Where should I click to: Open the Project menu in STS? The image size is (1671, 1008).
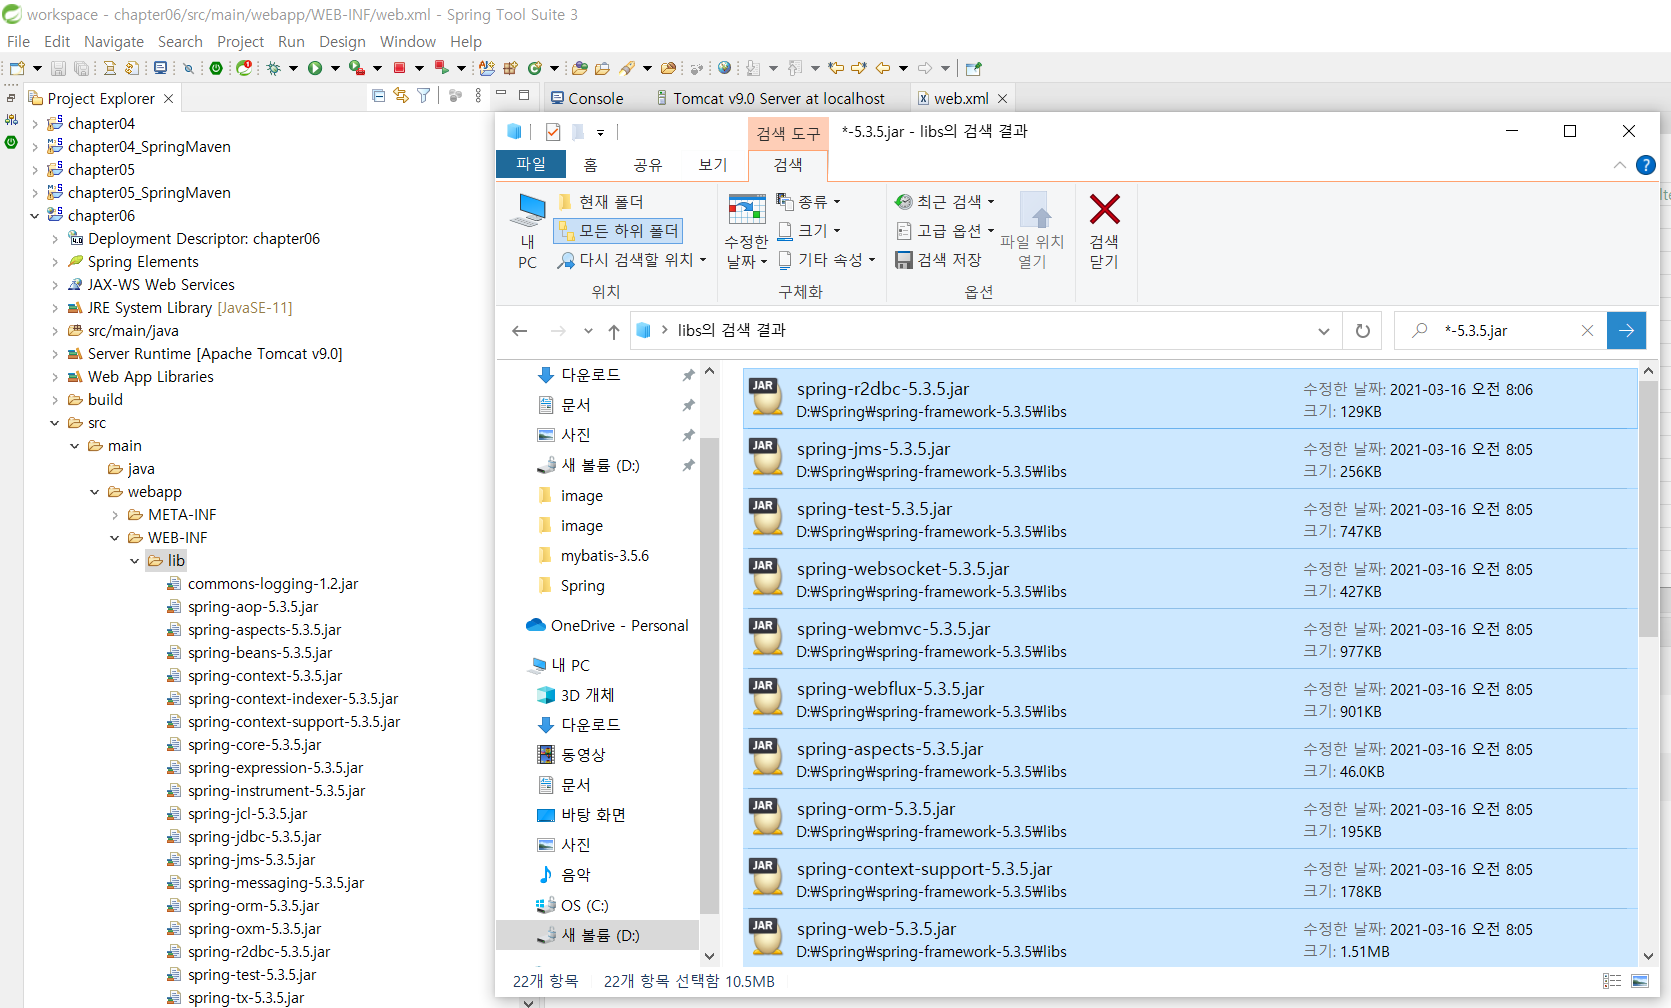(x=240, y=41)
